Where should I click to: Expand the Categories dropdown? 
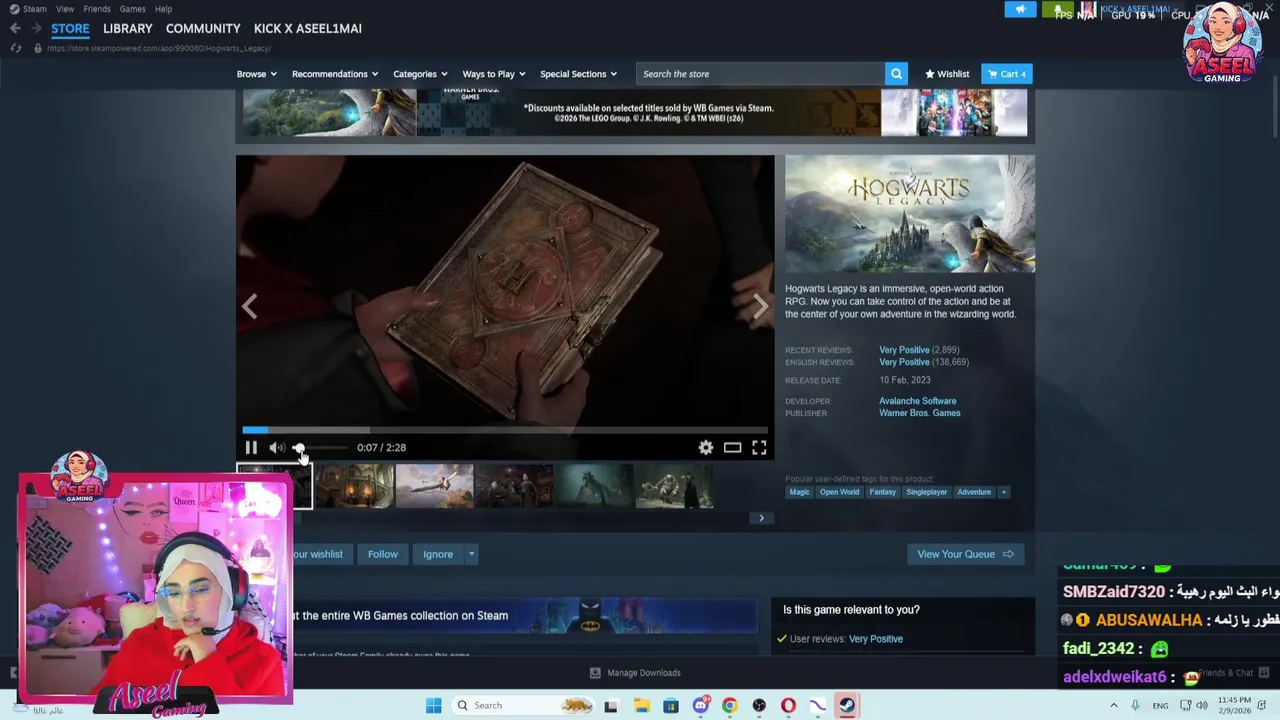click(420, 74)
